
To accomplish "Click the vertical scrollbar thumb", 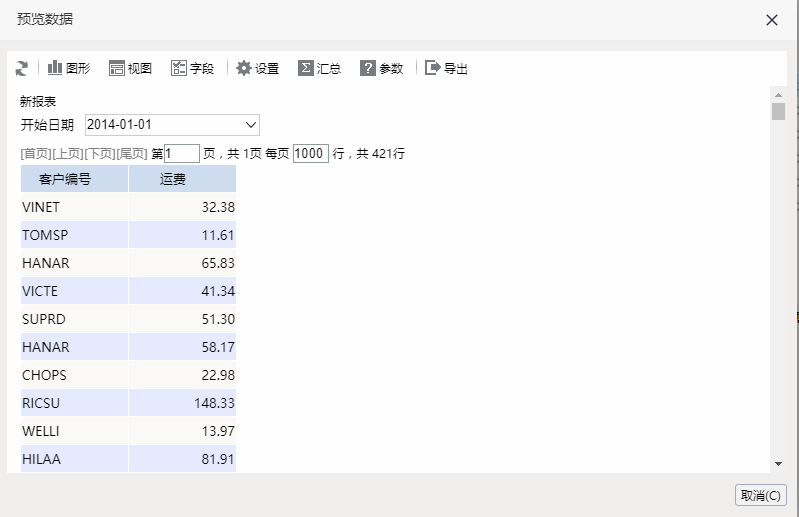I will 778,112.
